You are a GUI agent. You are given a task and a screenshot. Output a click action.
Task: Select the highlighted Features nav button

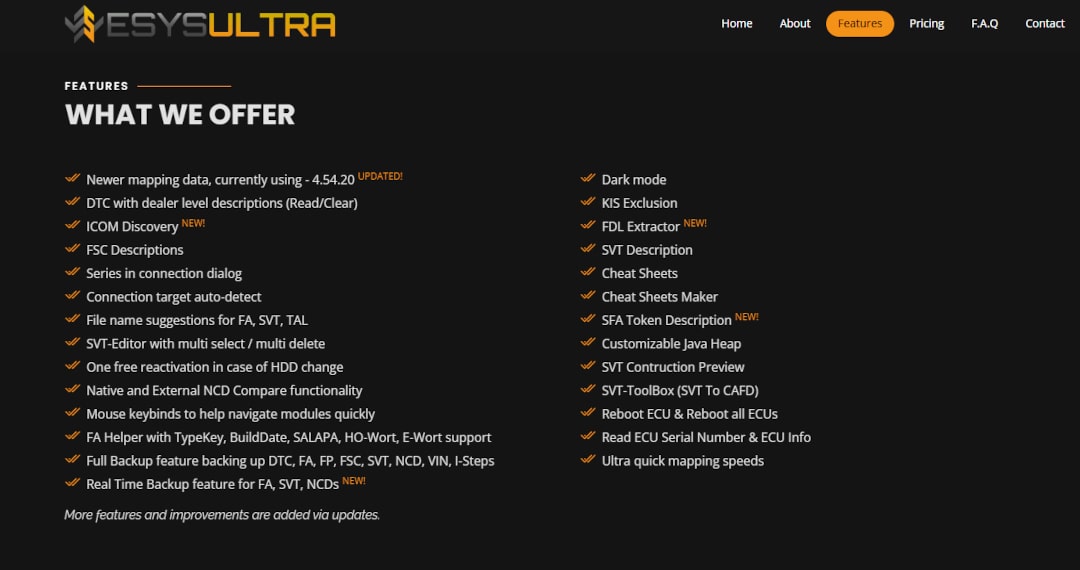pos(860,24)
